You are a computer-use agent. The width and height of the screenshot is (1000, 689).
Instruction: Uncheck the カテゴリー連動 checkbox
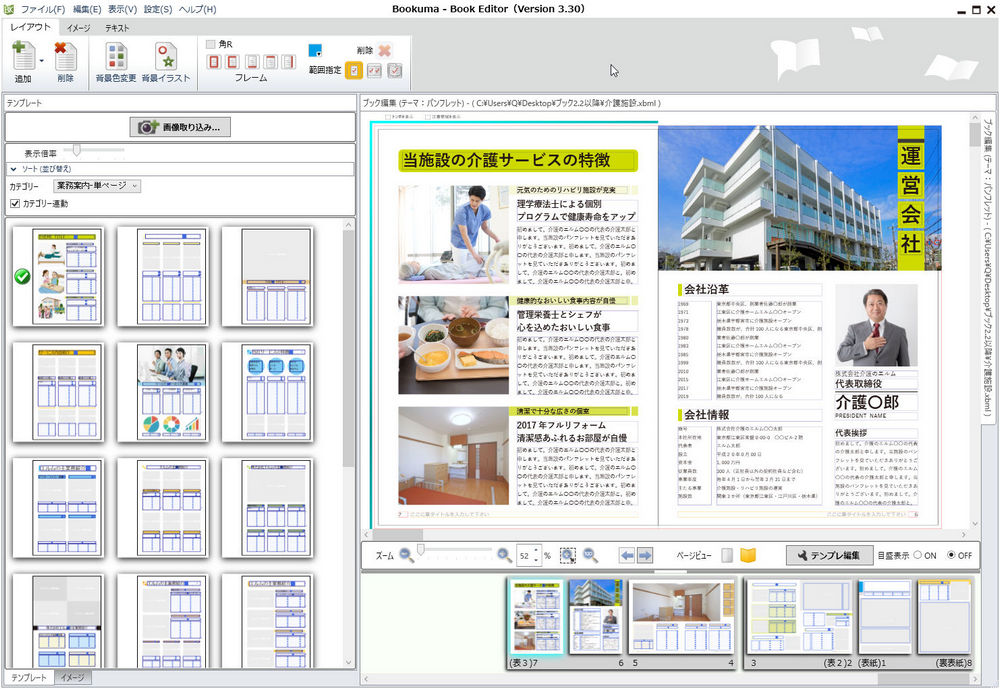tap(14, 204)
